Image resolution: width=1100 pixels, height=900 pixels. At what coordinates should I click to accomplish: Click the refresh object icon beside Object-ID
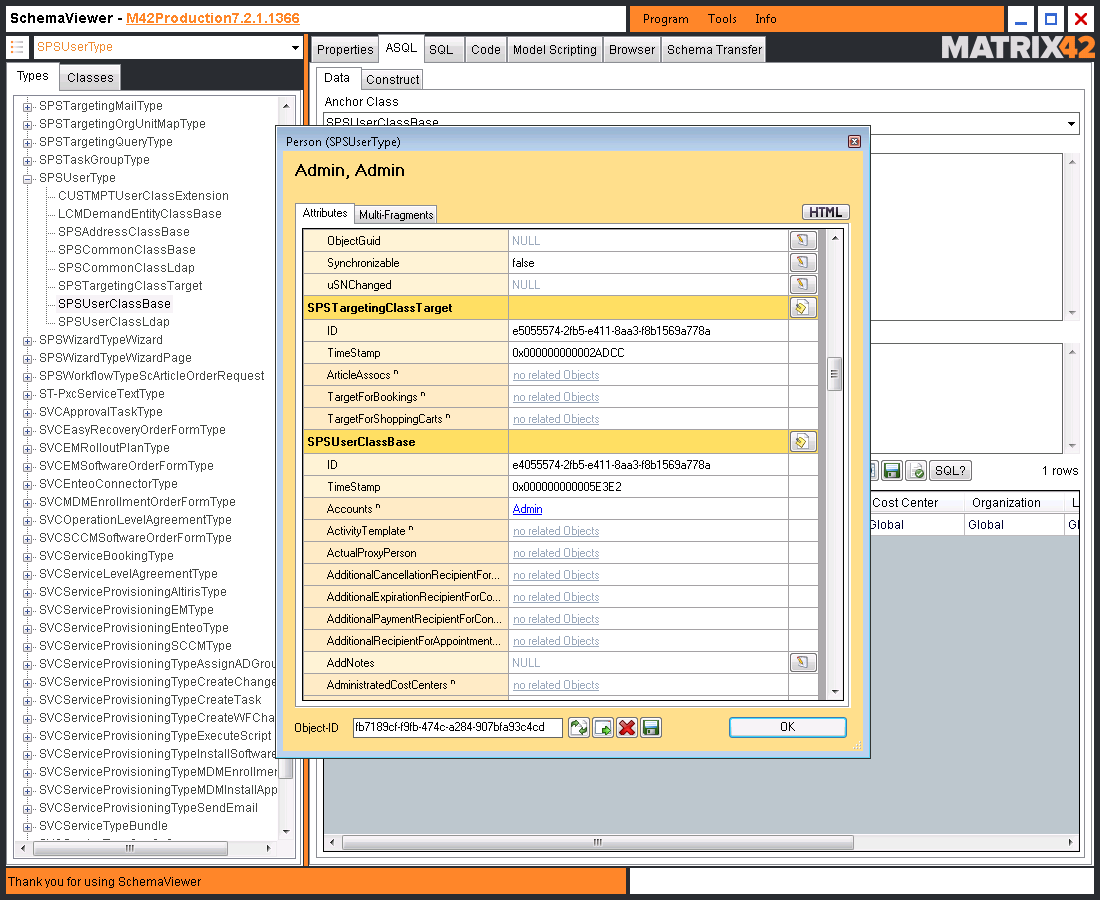pos(579,727)
